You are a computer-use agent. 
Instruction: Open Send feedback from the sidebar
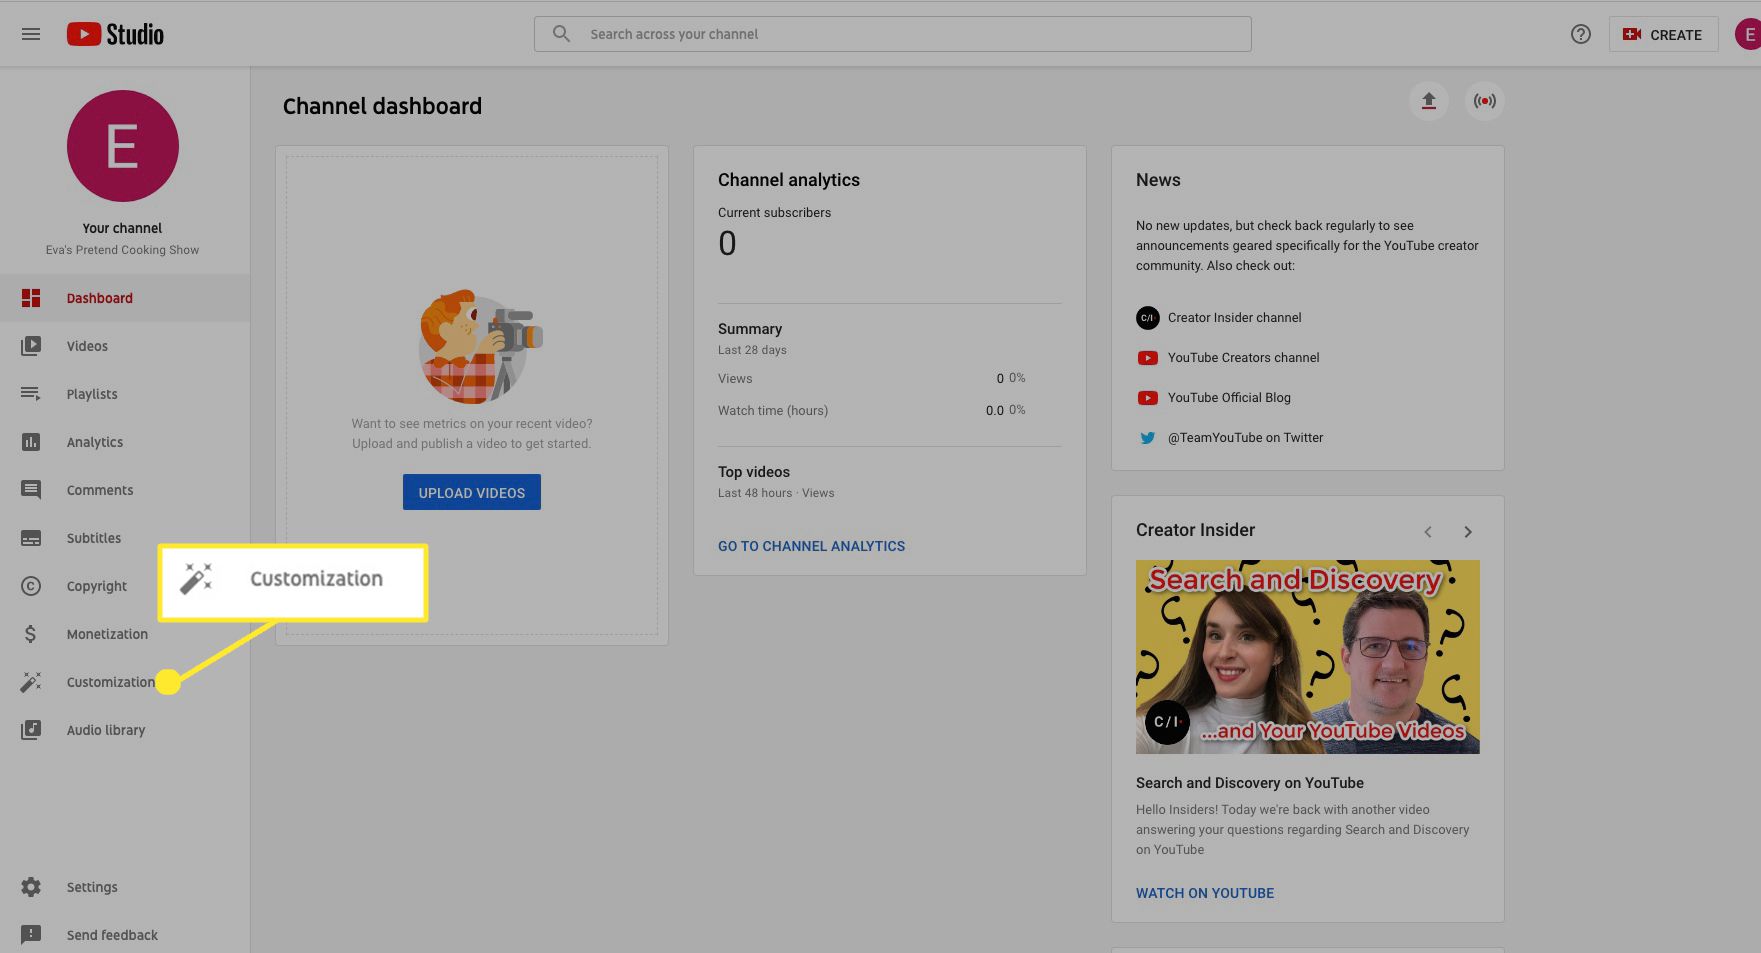coord(125,935)
